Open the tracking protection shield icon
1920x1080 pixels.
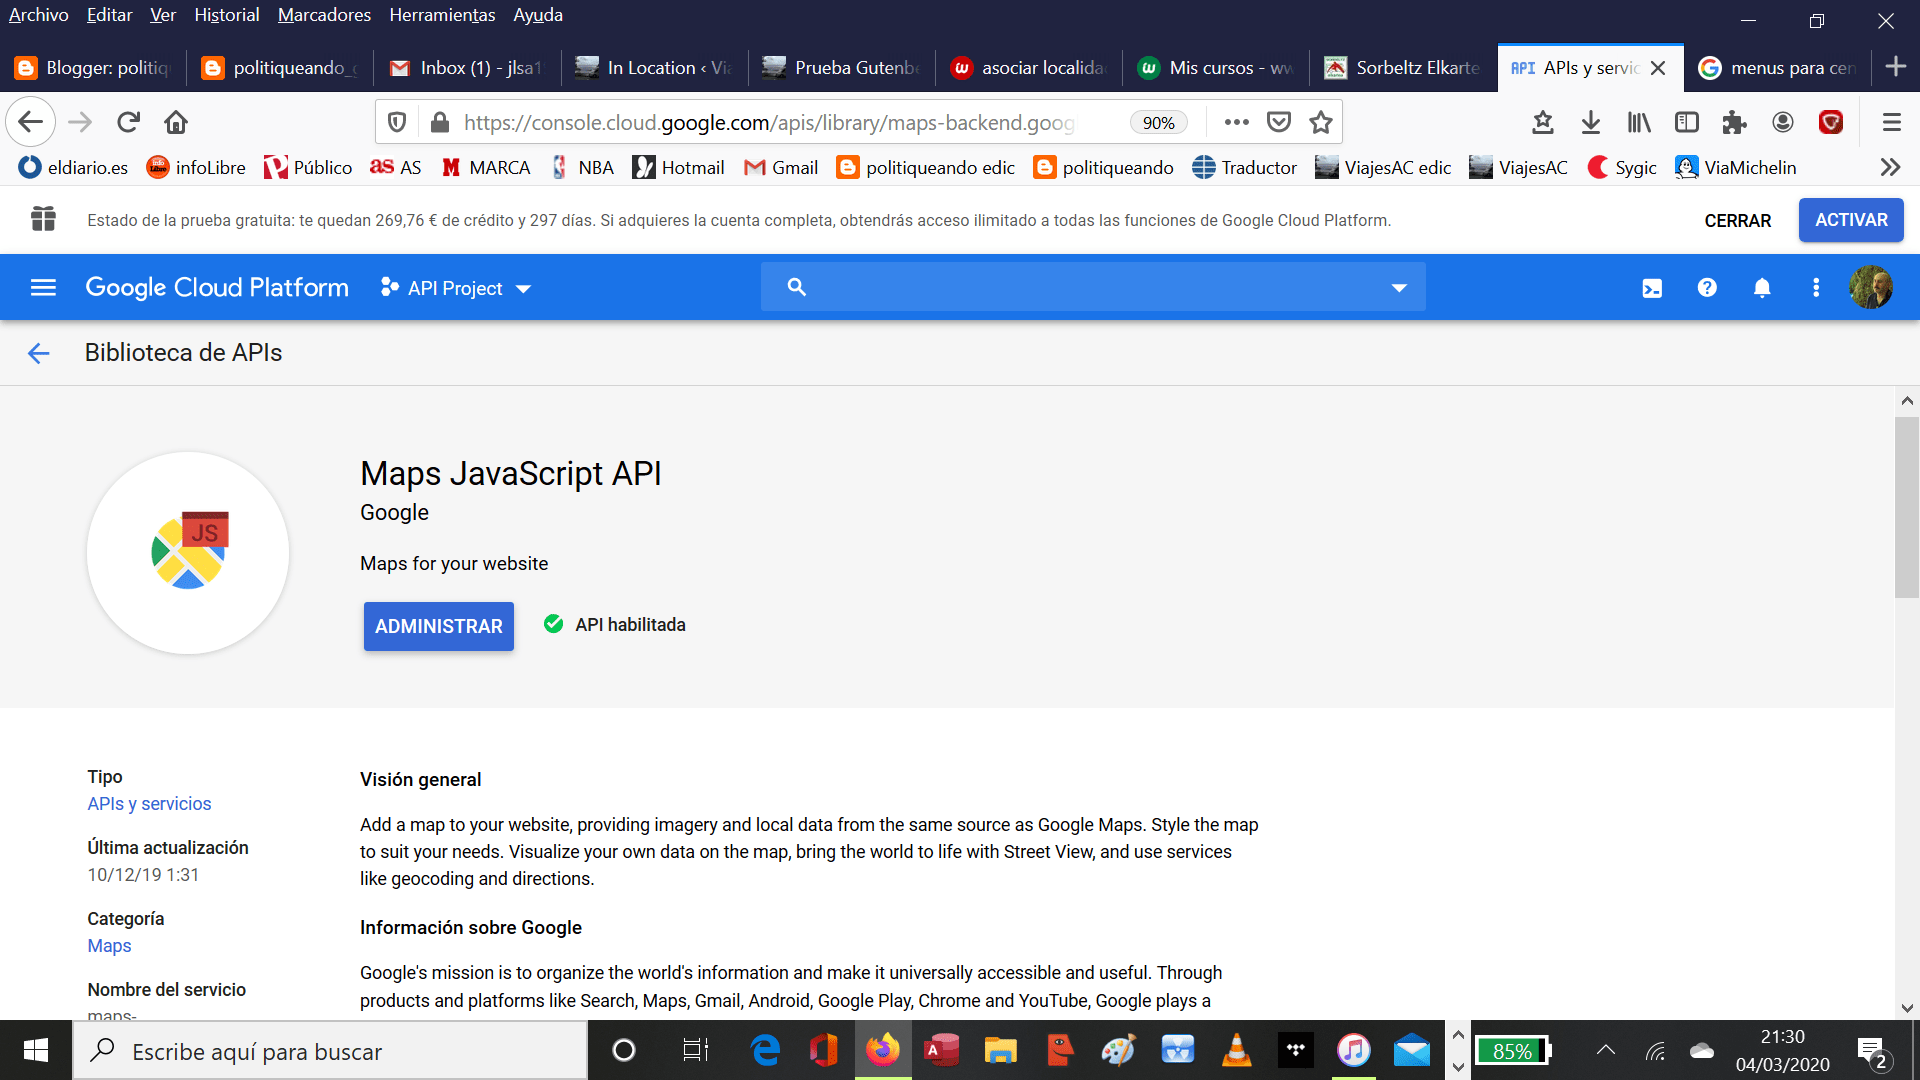point(397,122)
